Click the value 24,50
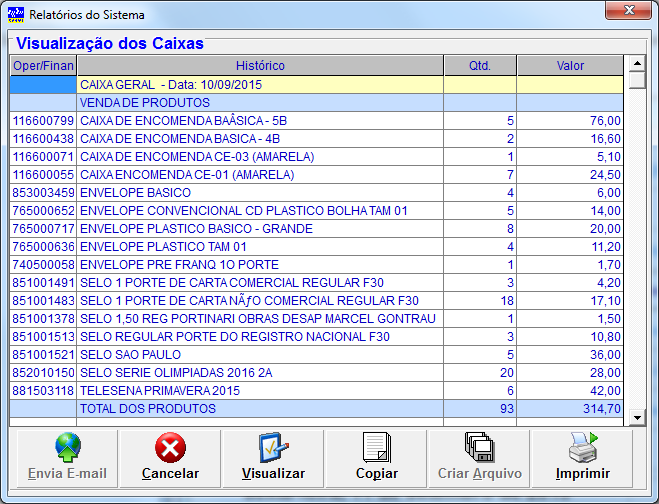This screenshot has height=504, width=659. (605, 175)
